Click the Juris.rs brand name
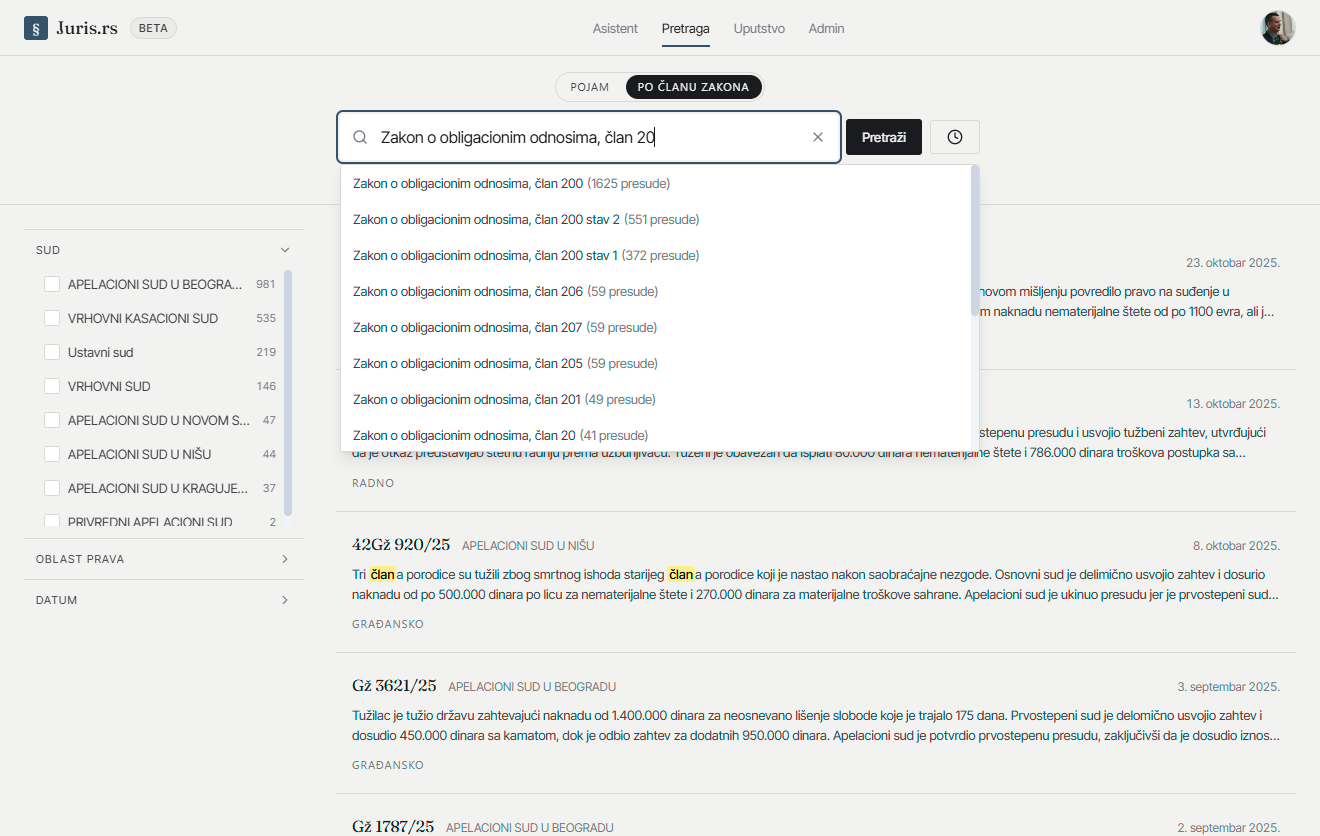 (87, 28)
